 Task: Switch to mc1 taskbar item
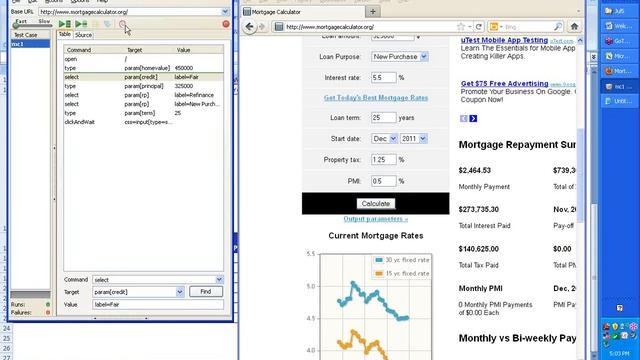click(620, 87)
